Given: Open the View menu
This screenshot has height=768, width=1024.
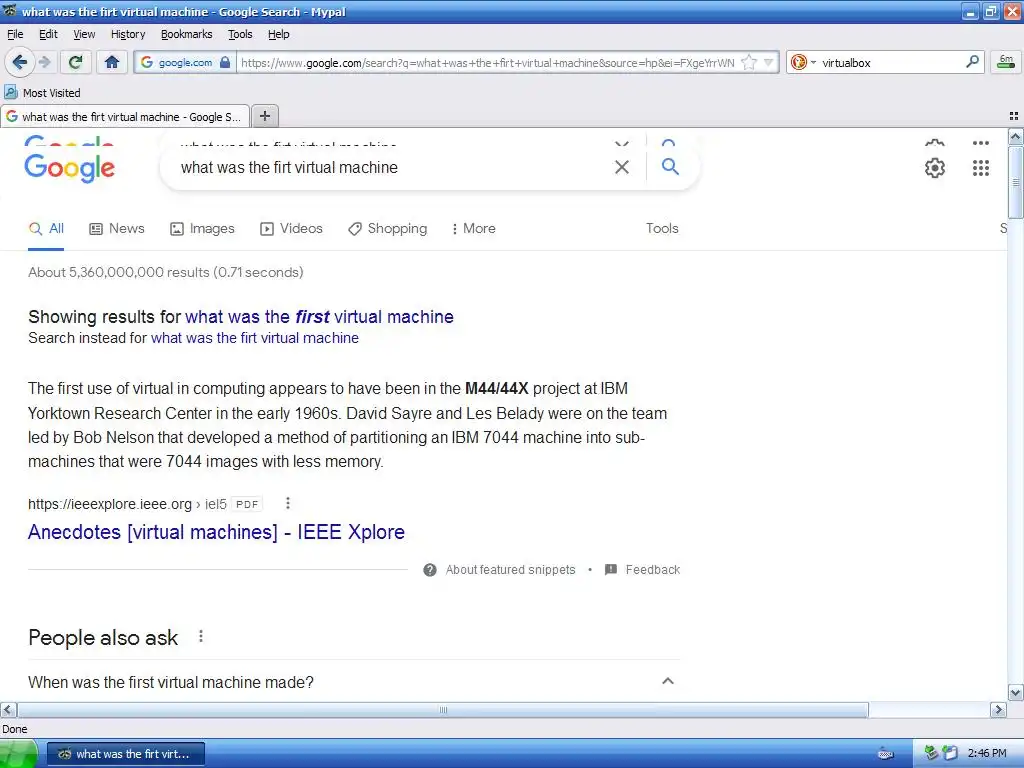Looking at the screenshot, I should [x=84, y=34].
